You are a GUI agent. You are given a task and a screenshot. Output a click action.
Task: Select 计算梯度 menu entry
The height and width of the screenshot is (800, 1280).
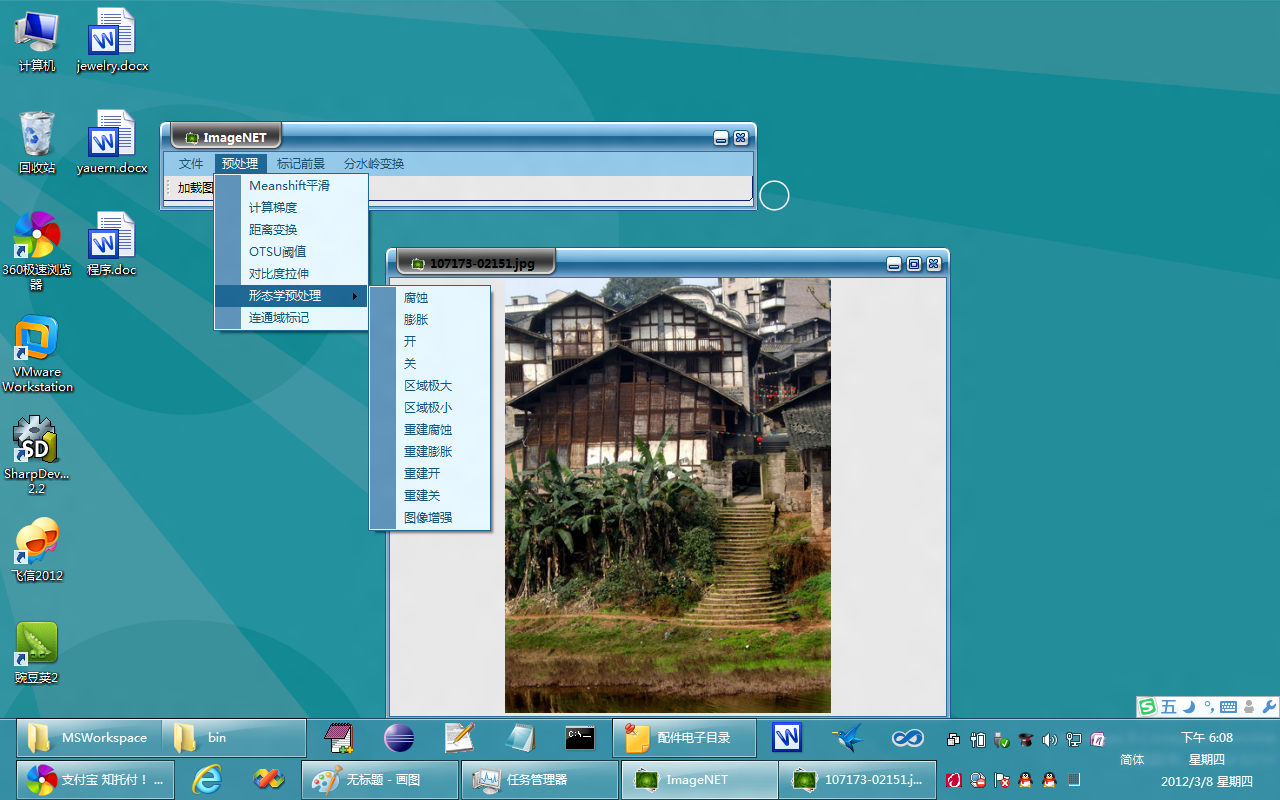pos(291,208)
